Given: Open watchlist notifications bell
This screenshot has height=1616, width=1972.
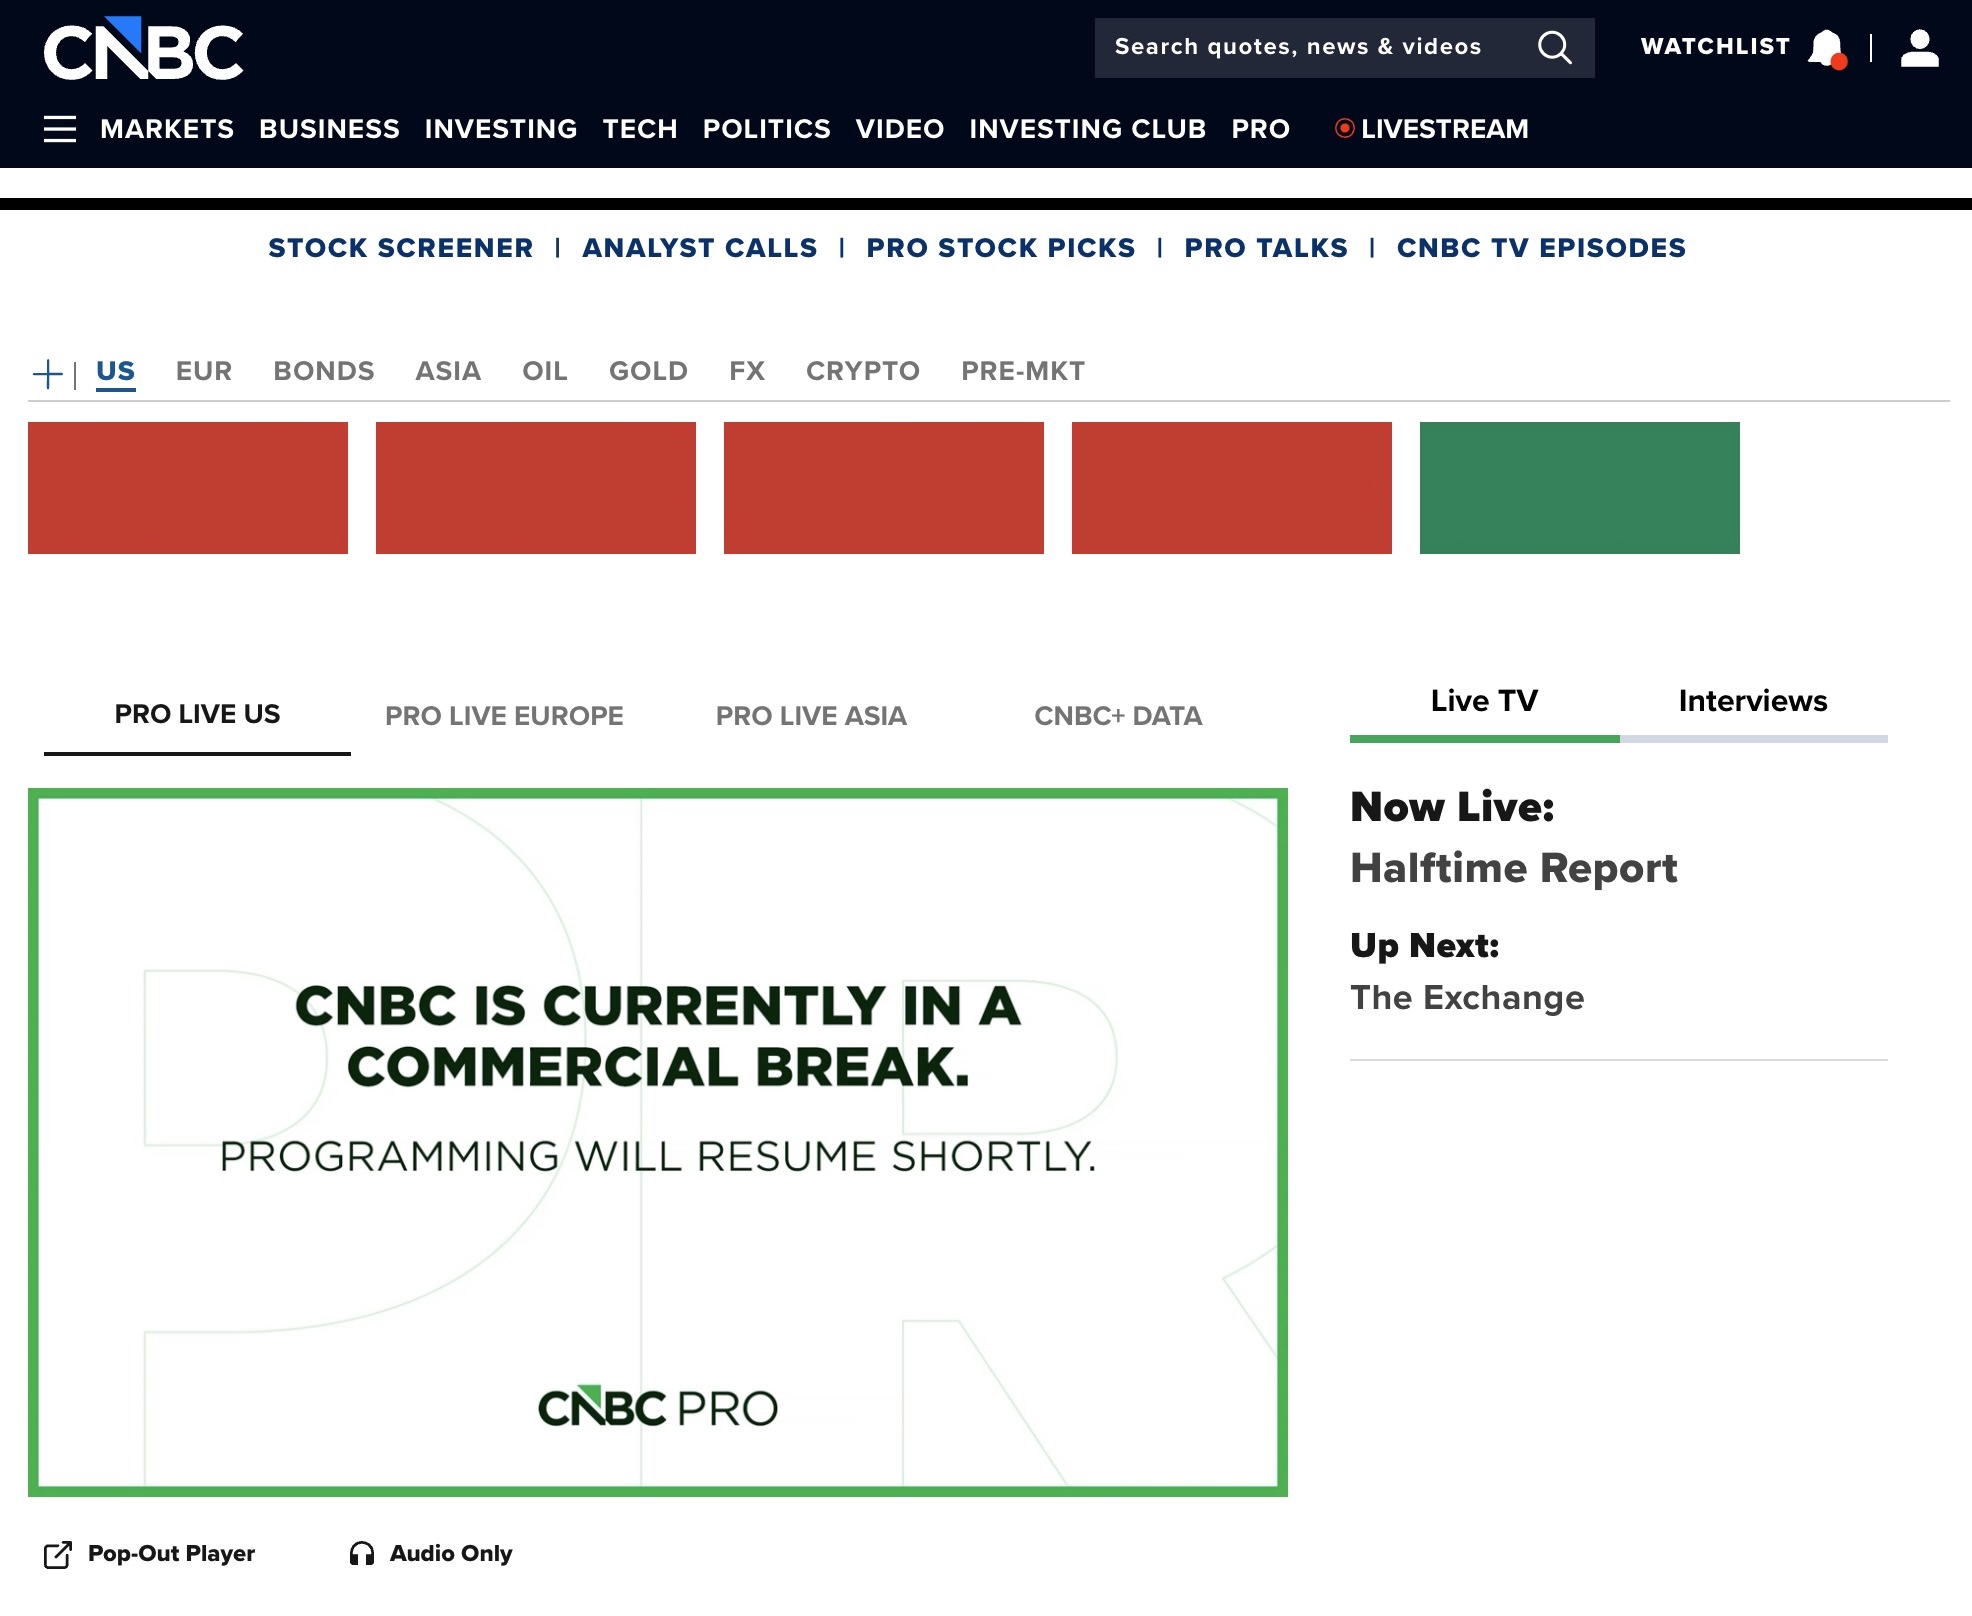Looking at the screenshot, I should pos(1826,47).
